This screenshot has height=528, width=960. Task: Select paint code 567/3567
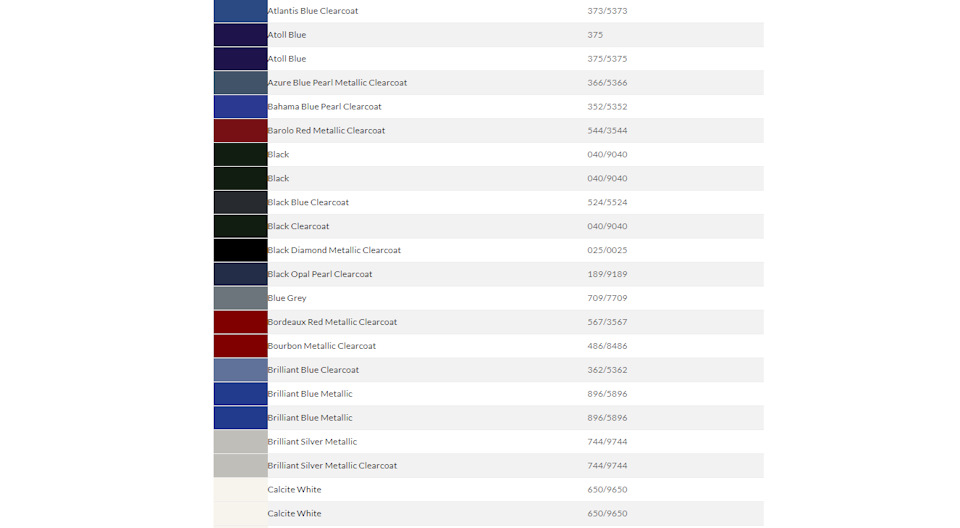[607, 322]
